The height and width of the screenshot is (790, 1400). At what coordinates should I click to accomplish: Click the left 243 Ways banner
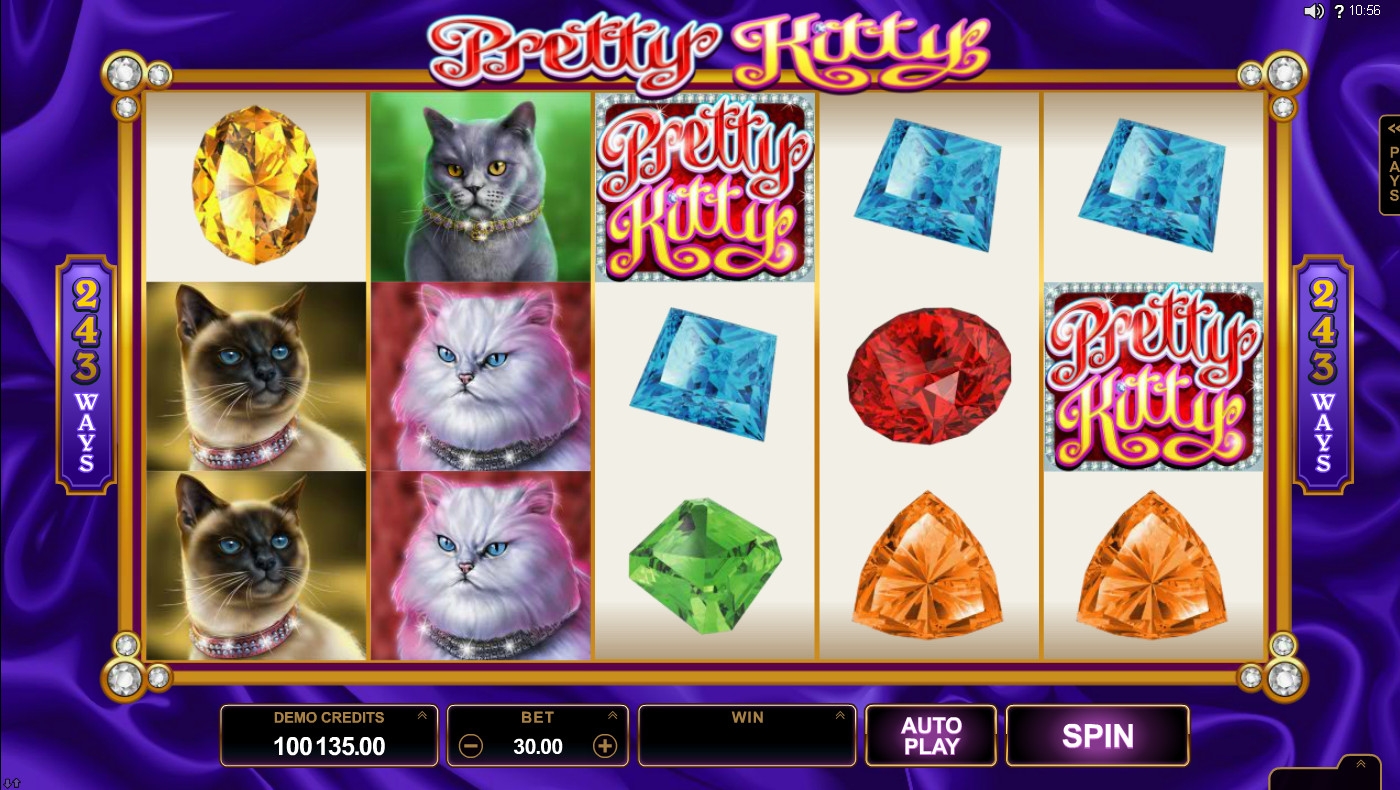coord(87,375)
